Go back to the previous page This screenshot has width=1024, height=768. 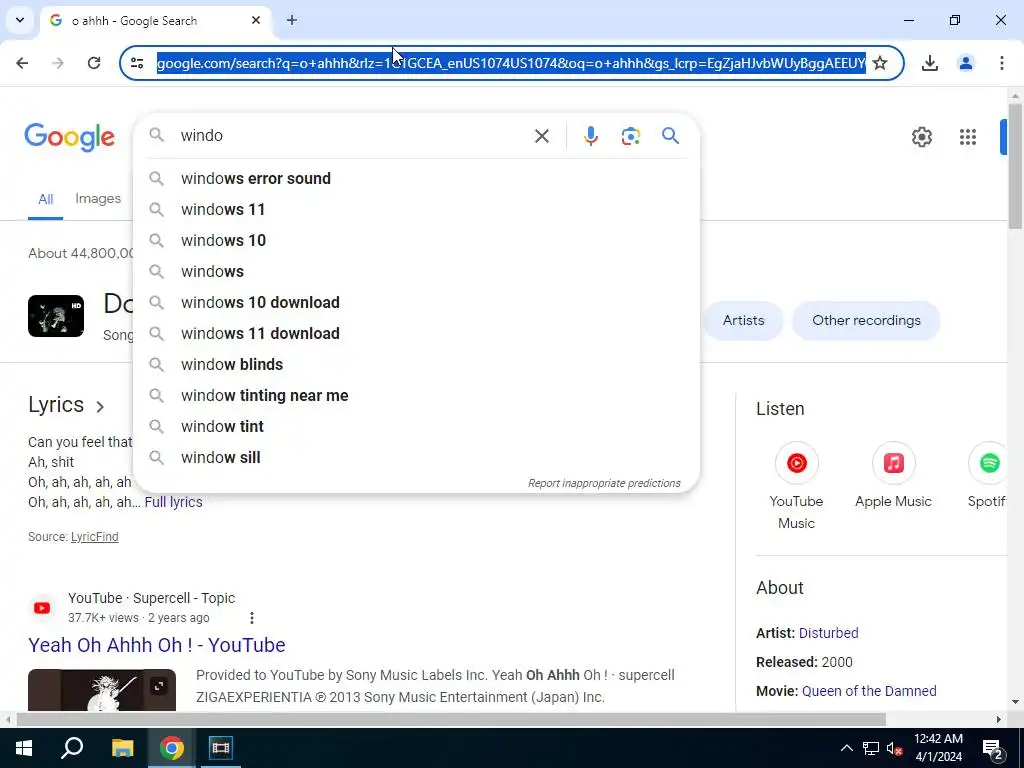pos(22,63)
